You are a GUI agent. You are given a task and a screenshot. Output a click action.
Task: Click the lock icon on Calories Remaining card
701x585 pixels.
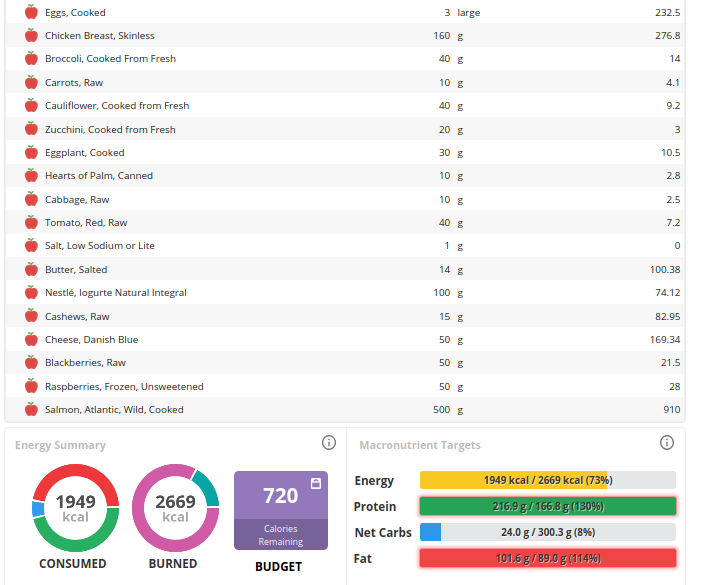pyautogui.click(x=316, y=483)
